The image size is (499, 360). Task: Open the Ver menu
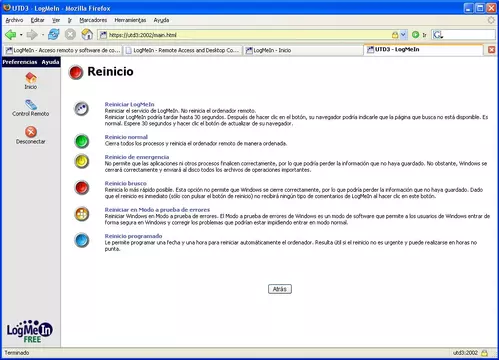tap(56, 20)
